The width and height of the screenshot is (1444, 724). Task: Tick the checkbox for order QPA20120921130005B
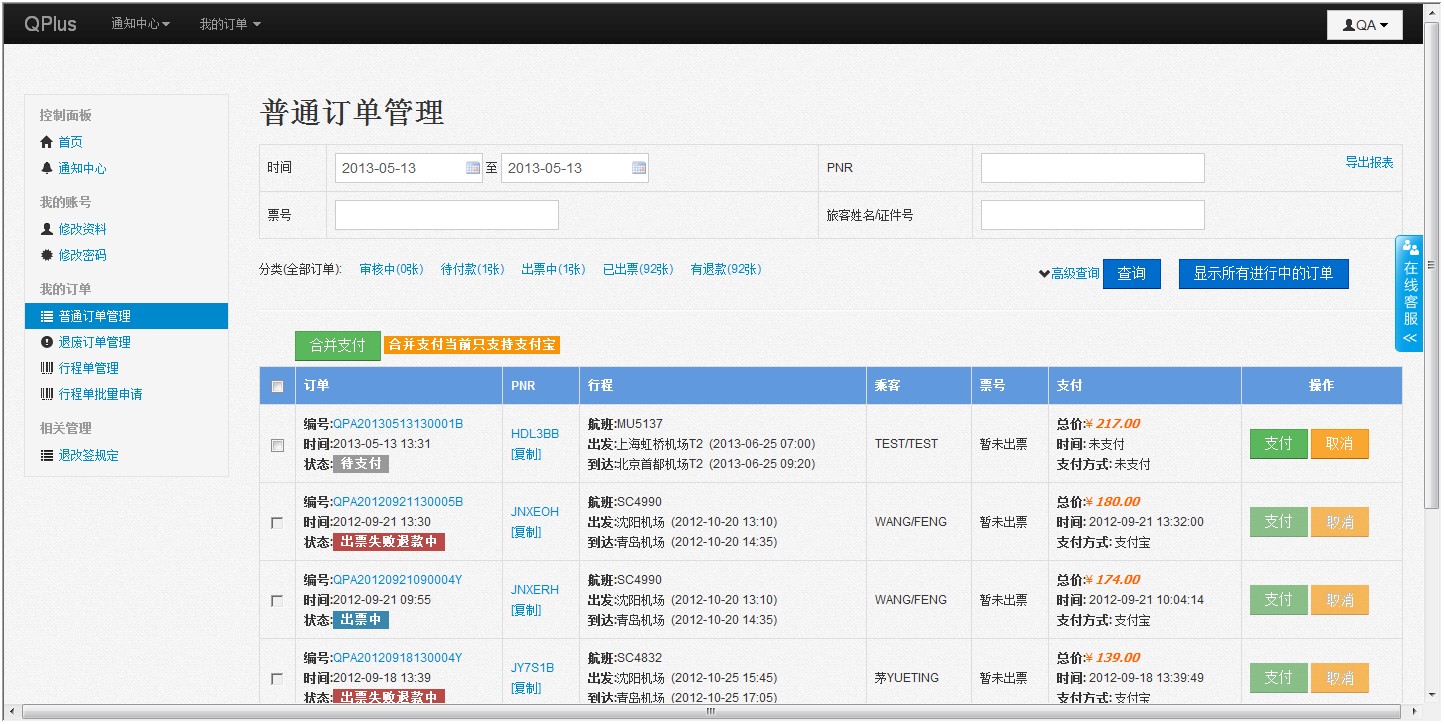(x=278, y=522)
